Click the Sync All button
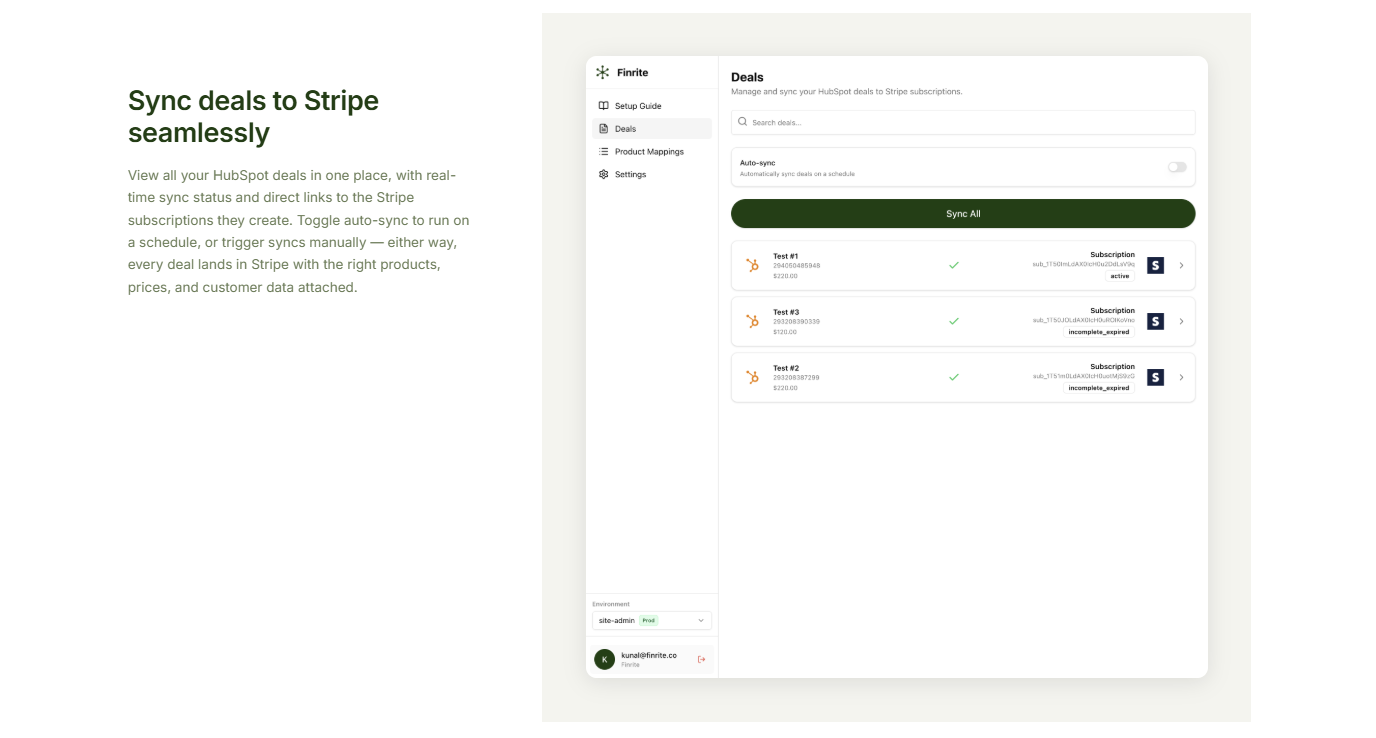 click(x=963, y=214)
